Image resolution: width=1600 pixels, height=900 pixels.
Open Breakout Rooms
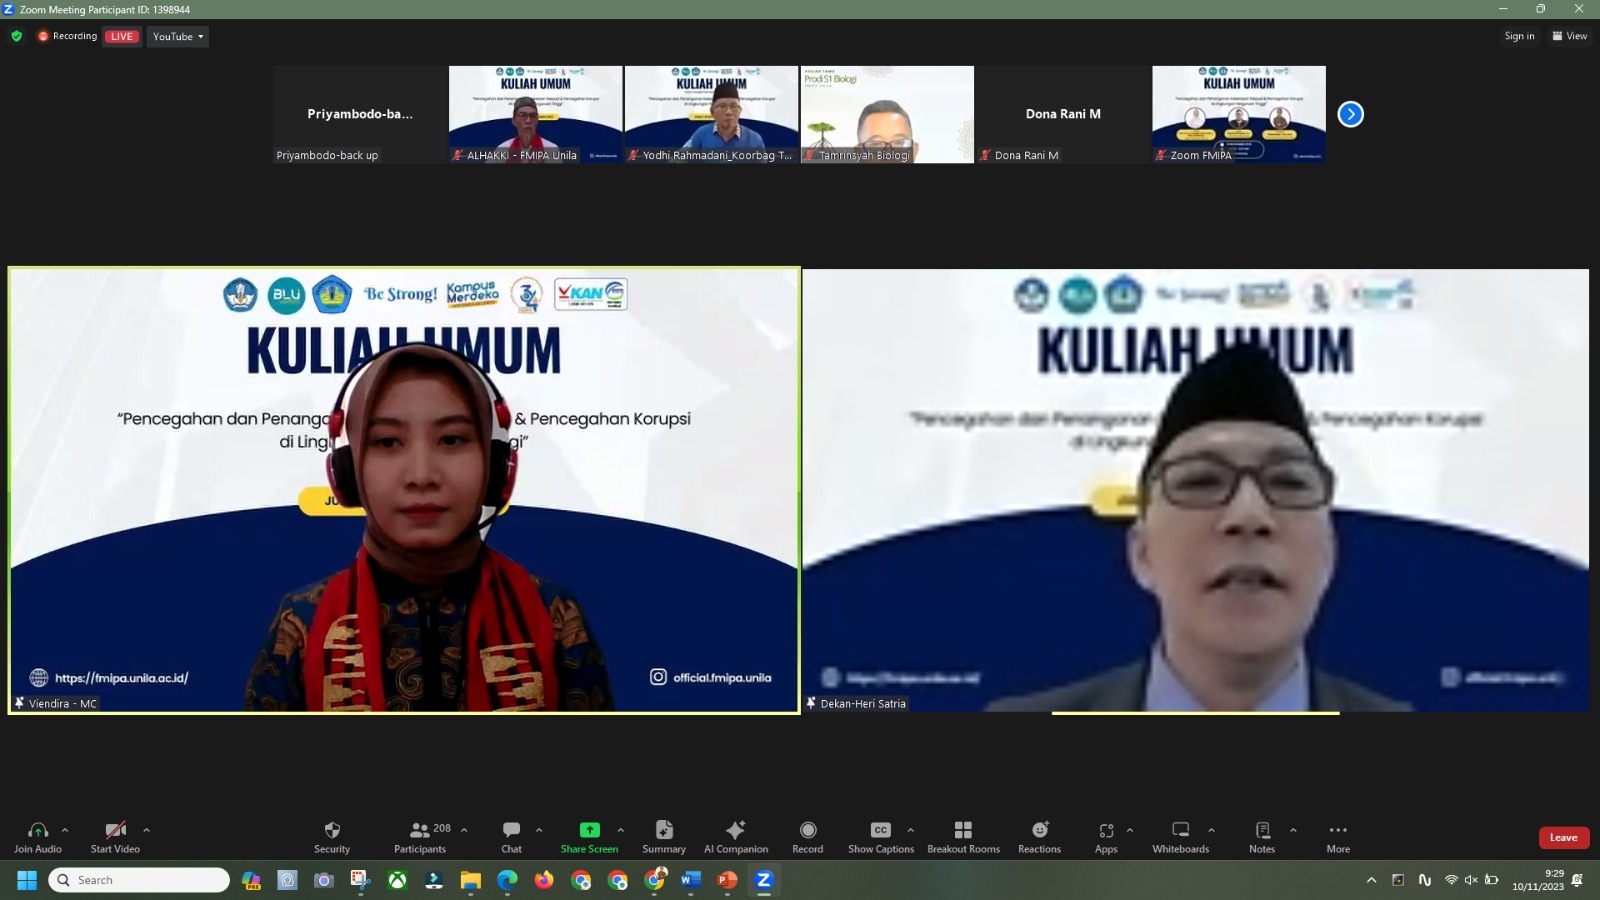pos(962,836)
